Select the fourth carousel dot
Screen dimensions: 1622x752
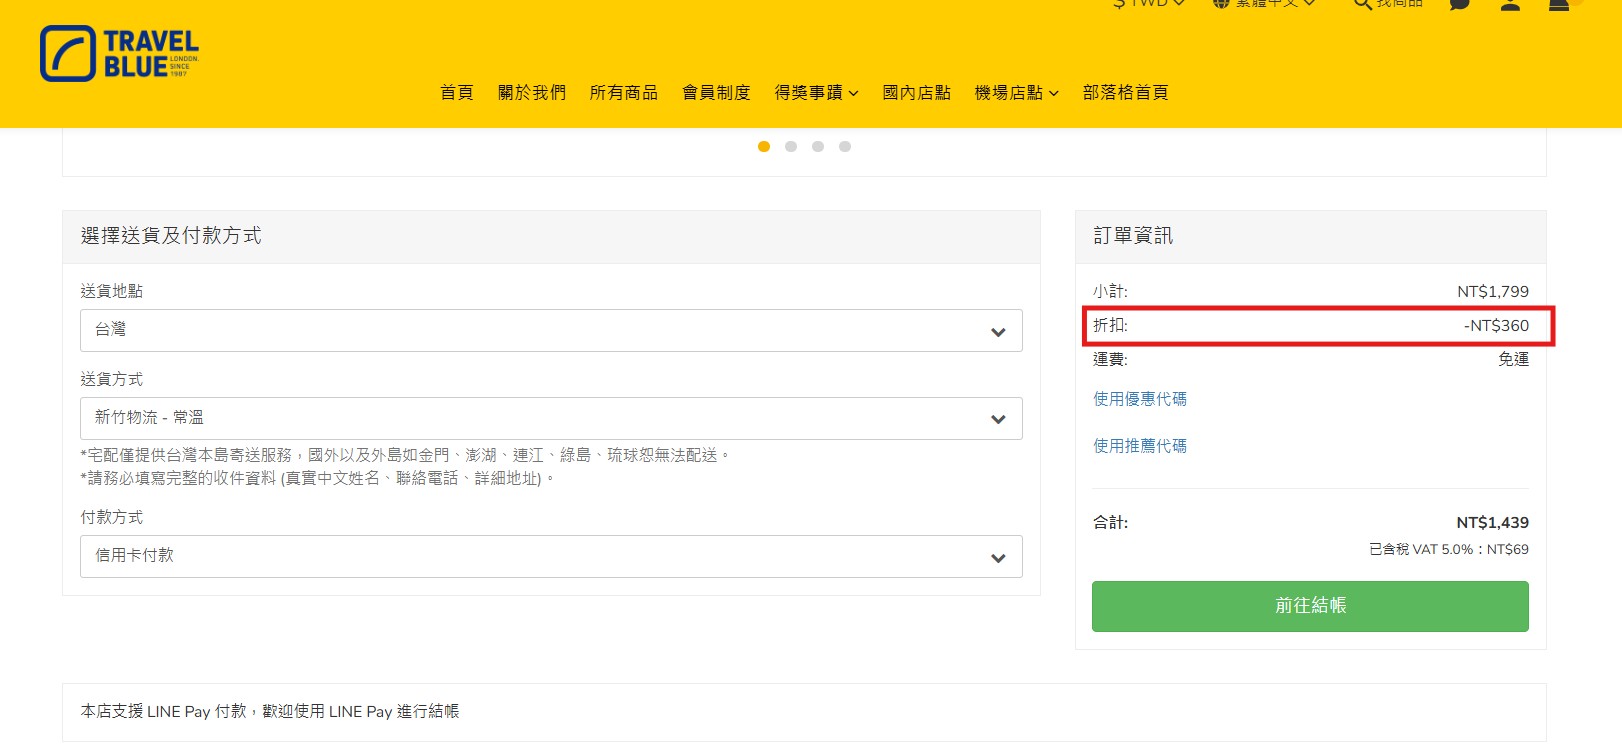tap(845, 147)
